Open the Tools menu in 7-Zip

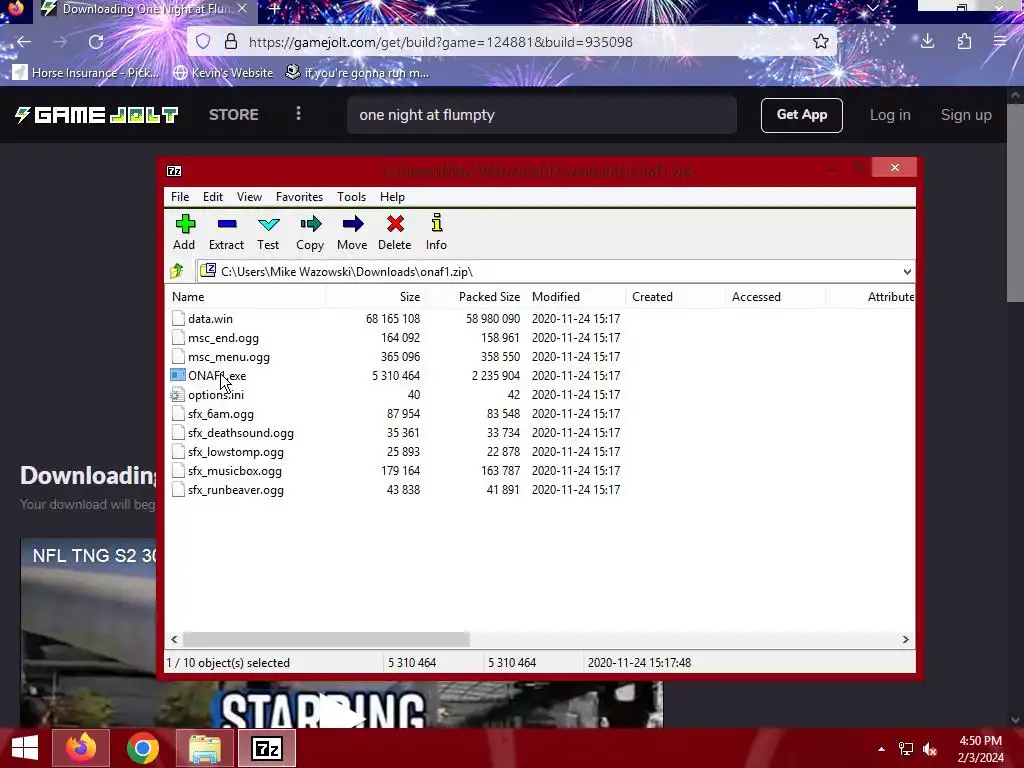click(x=351, y=197)
